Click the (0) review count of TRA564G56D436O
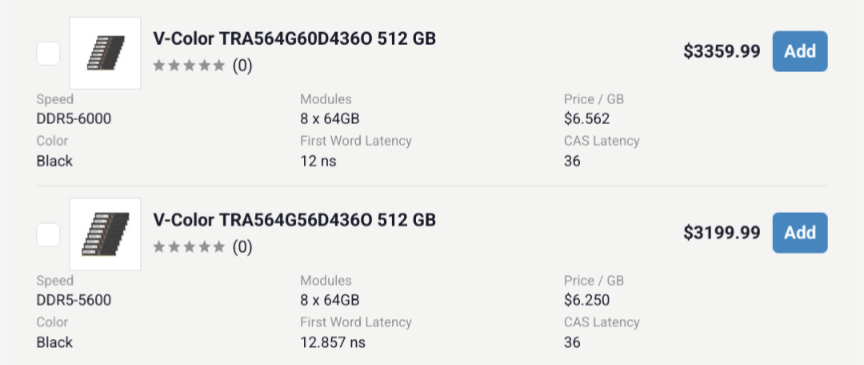This screenshot has width=864, height=365. [242, 247]
